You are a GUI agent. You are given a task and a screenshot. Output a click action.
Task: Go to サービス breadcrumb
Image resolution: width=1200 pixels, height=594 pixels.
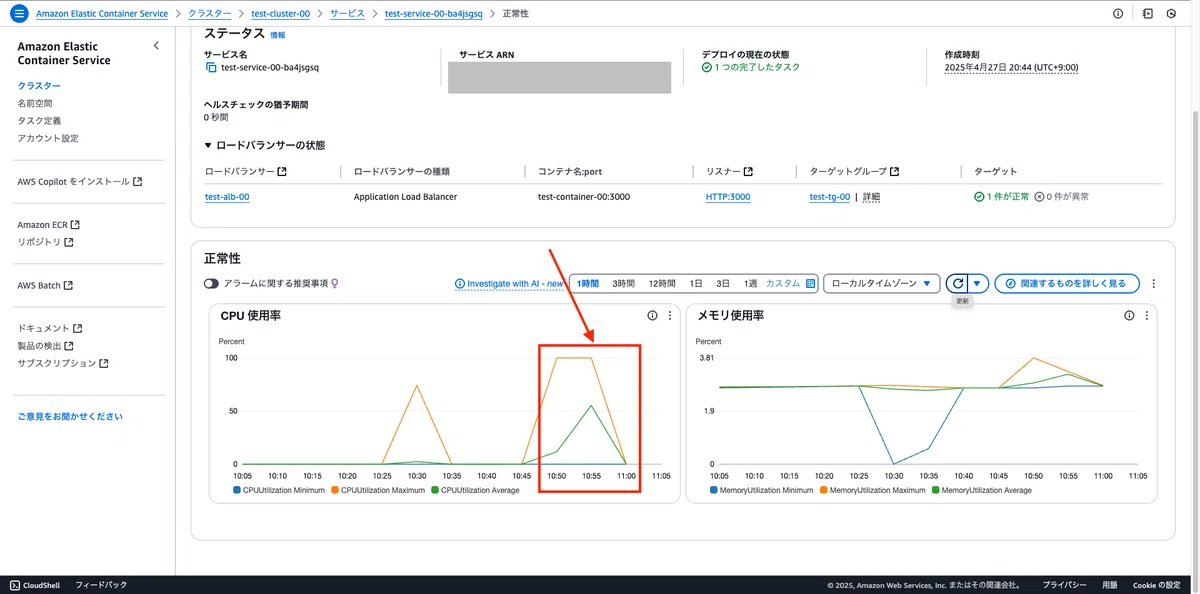(x=348, y=14)
